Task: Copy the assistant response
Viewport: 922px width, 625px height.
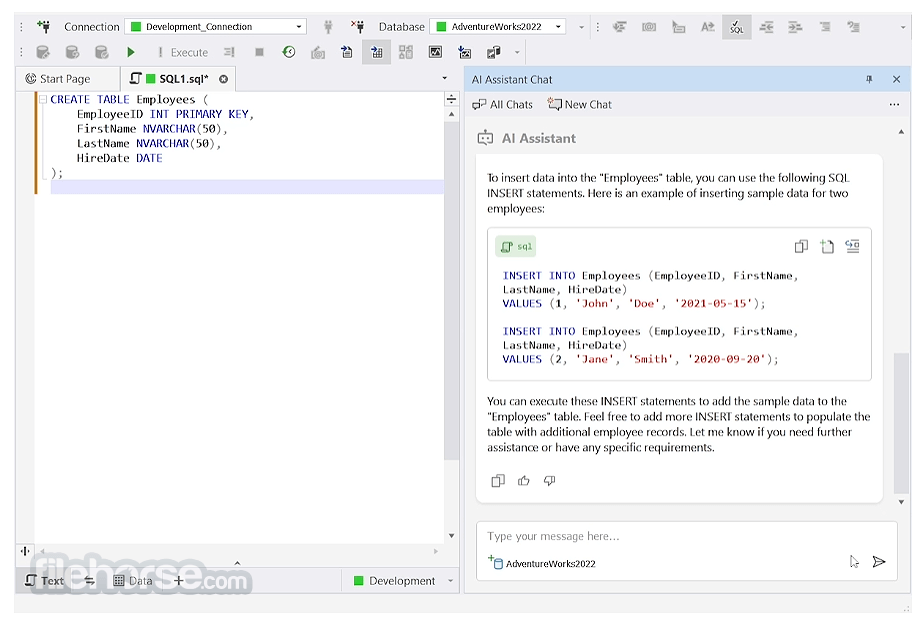Action: coord(497,481)
